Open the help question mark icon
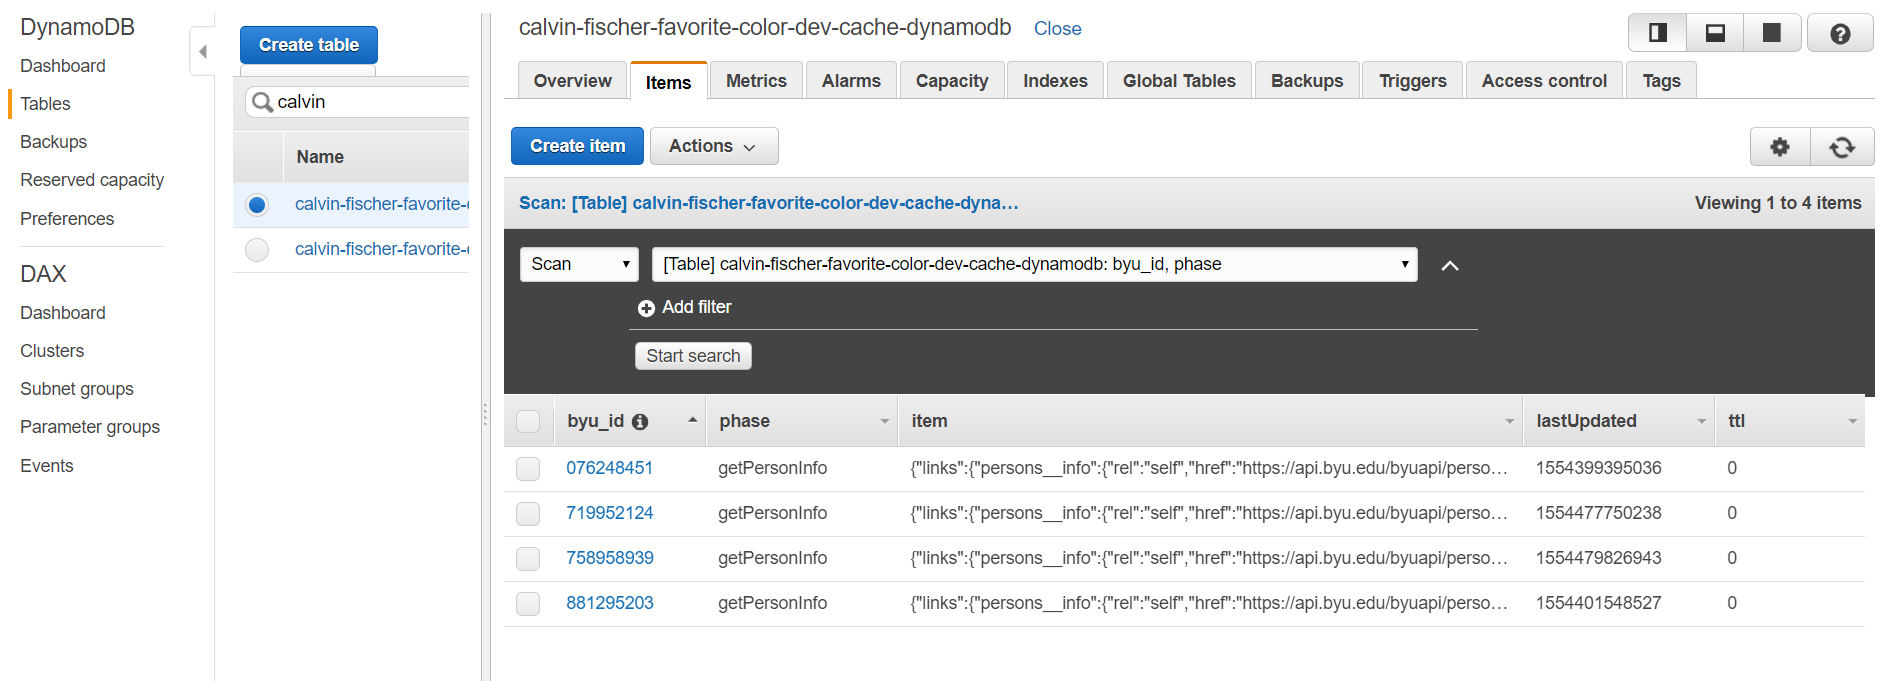 click(1840, 34)
